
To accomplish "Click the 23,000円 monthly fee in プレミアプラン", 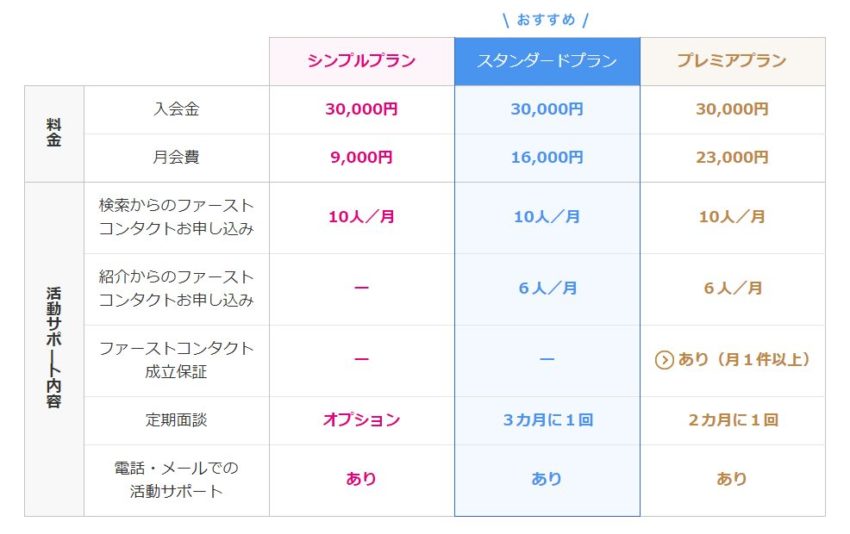I will tap(732, 158).
